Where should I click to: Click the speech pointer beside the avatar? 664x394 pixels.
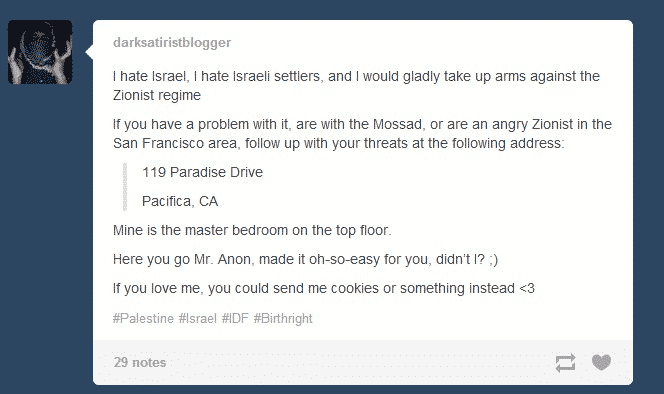(x=89, y=52)
